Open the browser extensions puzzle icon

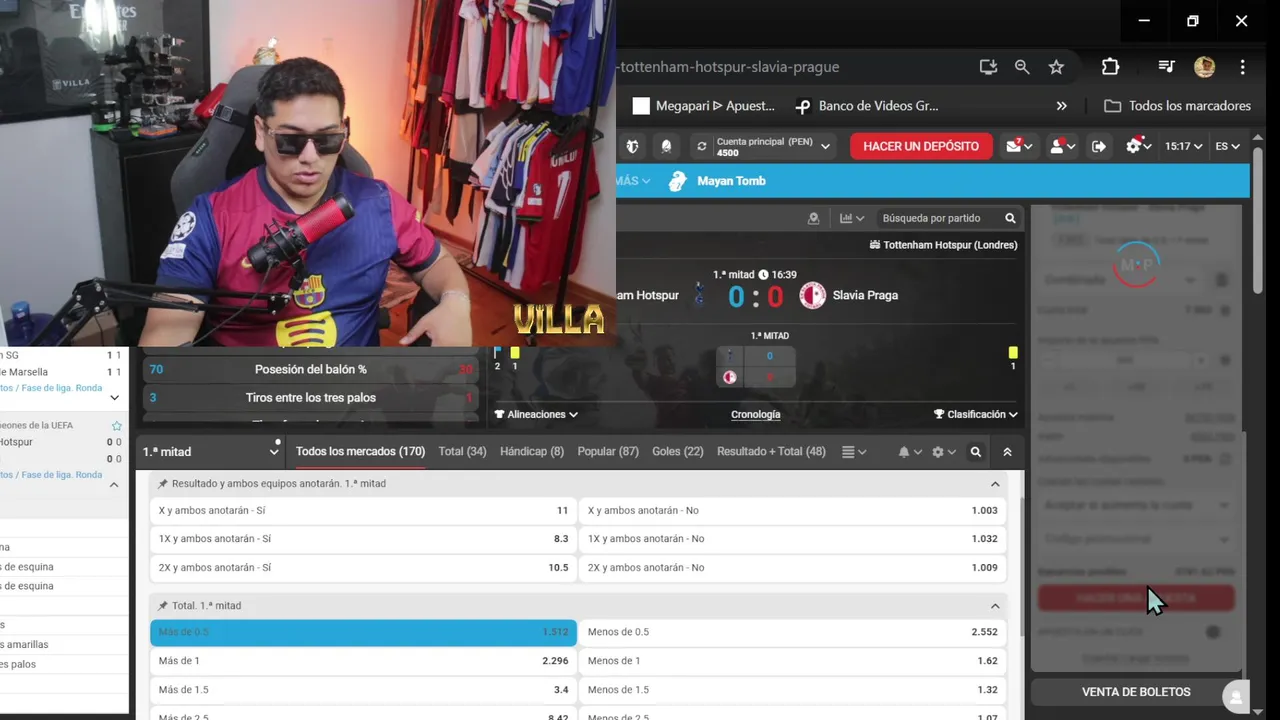(1110, 67)
